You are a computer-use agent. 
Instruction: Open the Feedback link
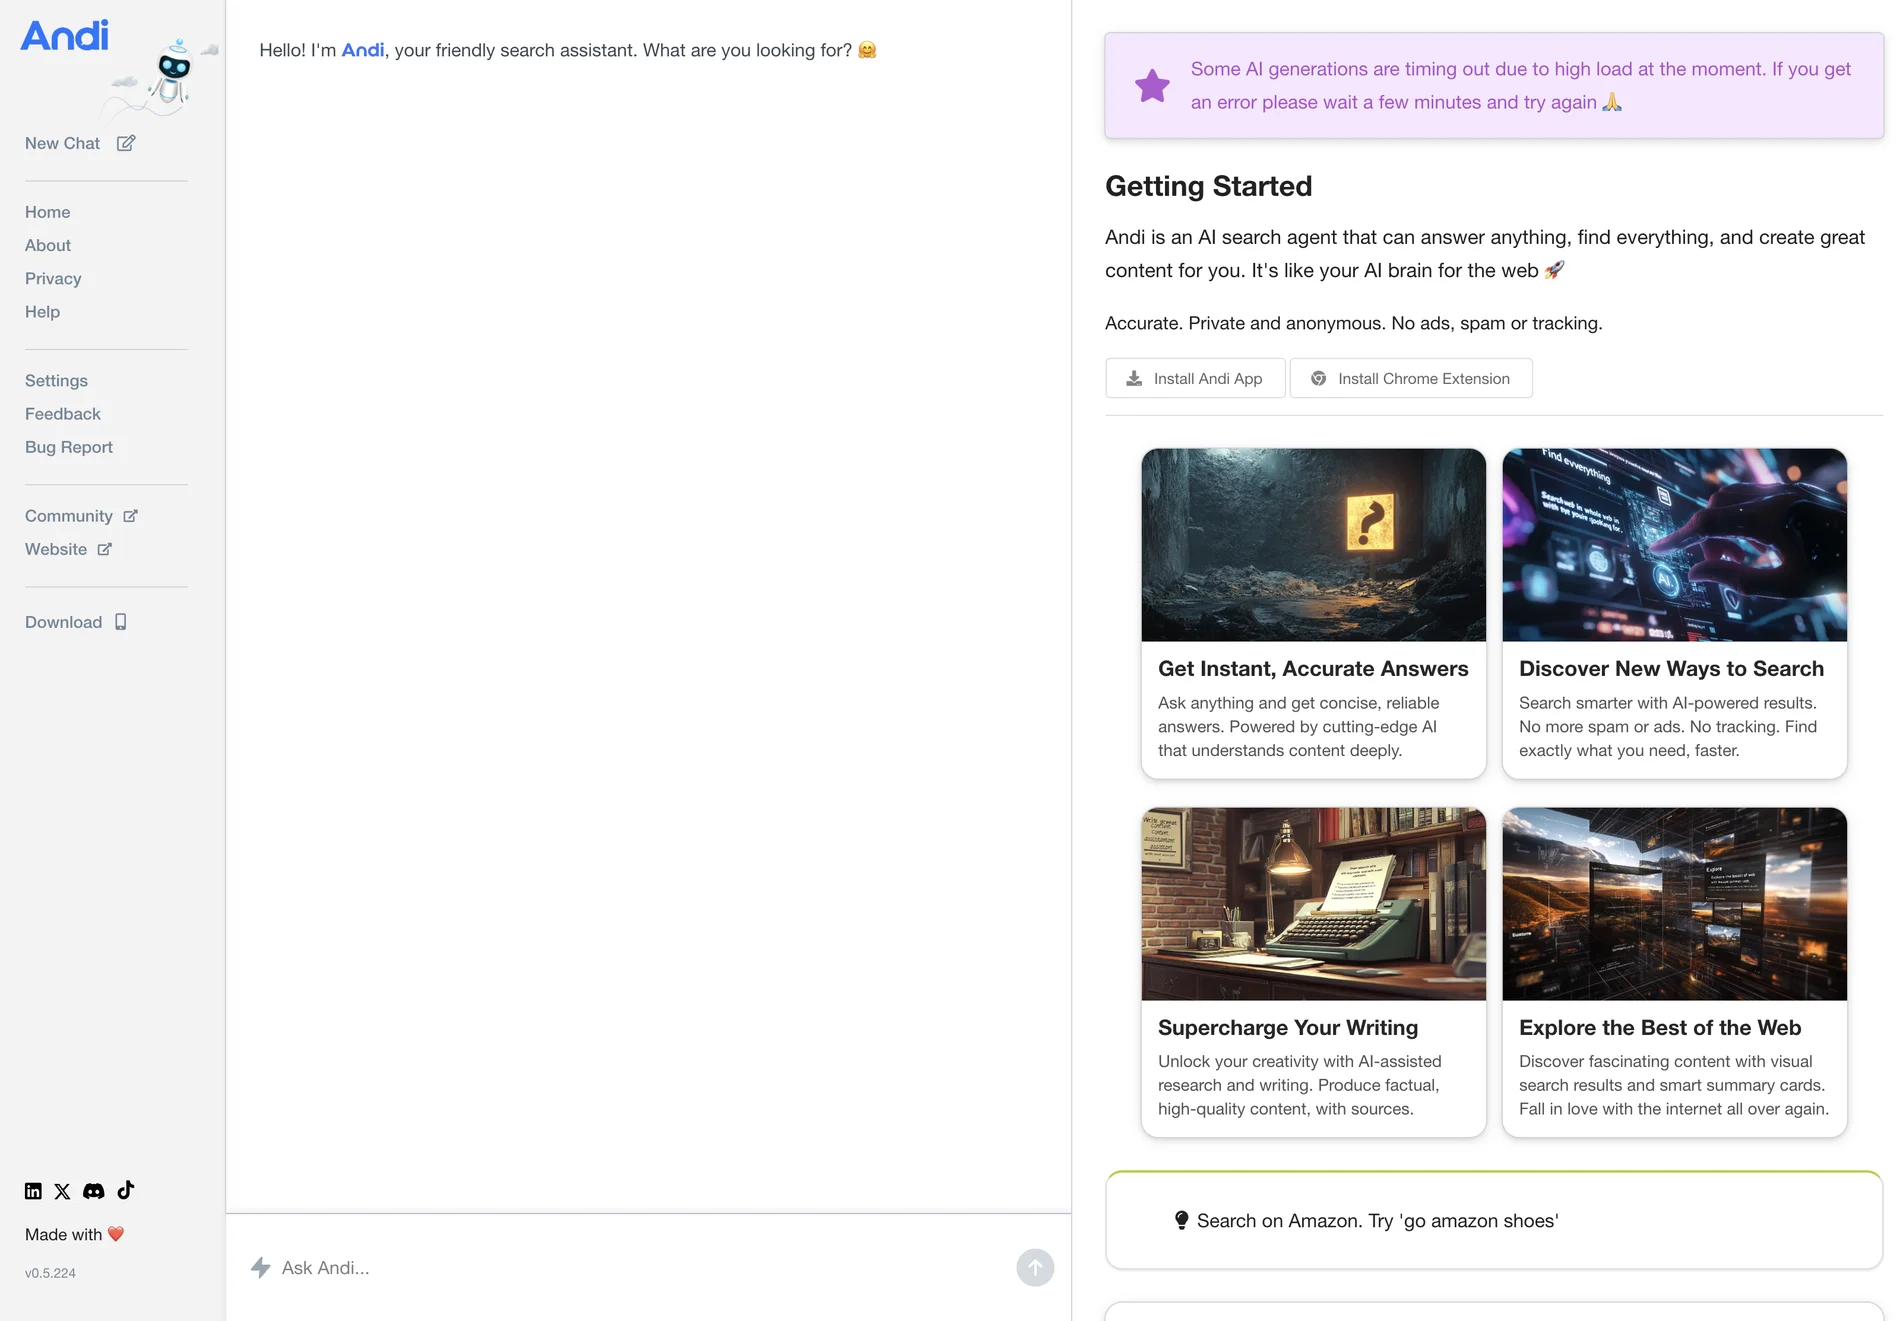coord(62,413)
